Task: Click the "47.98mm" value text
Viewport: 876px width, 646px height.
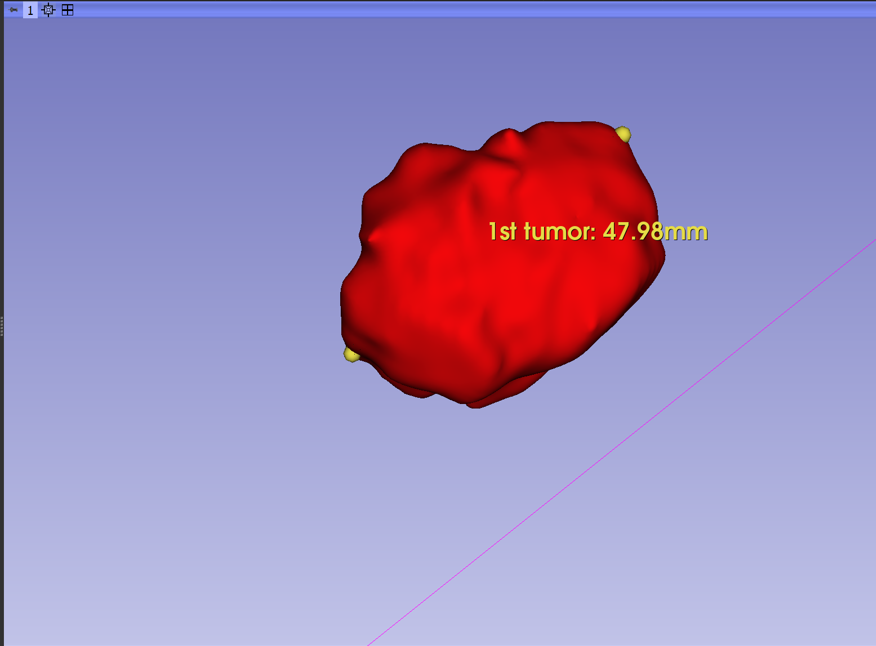Action: coord(655,231)
